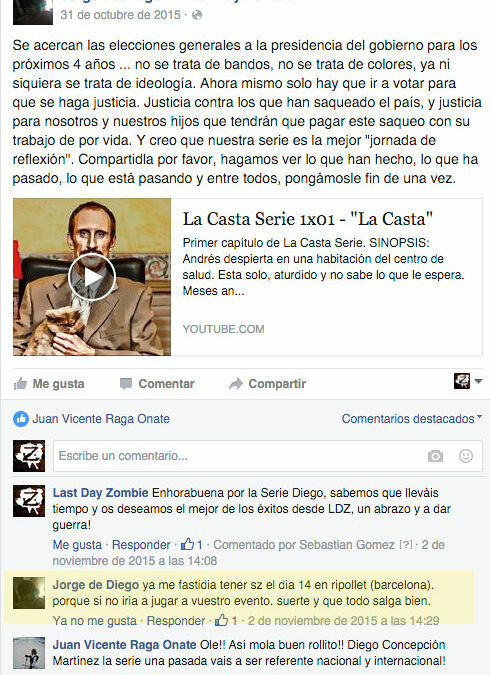
Task: Toggle Me gusta on the post
Action: coord(49,384)
